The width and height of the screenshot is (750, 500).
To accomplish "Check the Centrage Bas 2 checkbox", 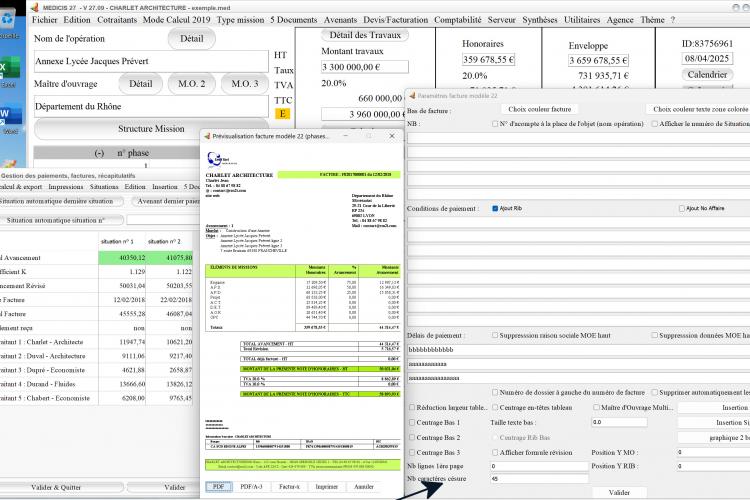I will [x=412, y=437].
